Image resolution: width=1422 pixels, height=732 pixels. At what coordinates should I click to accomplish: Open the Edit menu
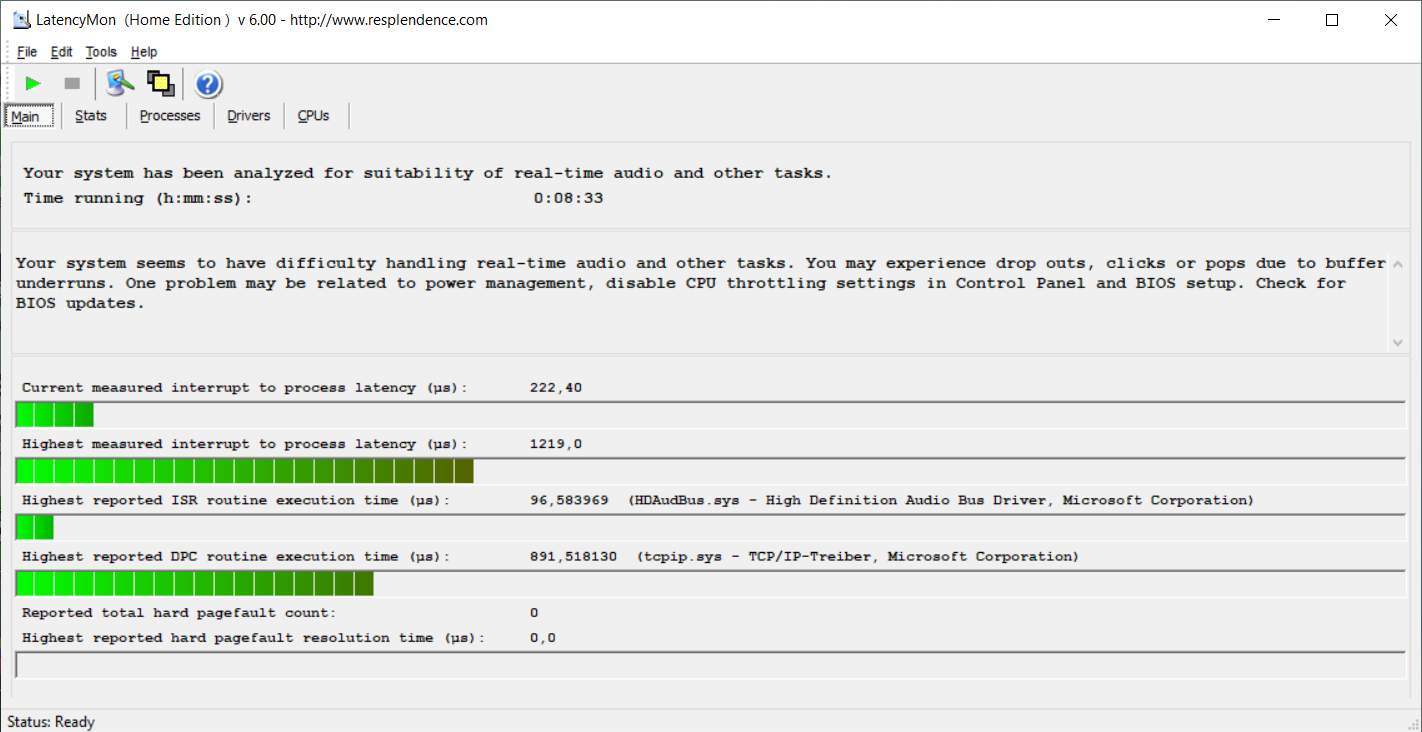point(62,52)
